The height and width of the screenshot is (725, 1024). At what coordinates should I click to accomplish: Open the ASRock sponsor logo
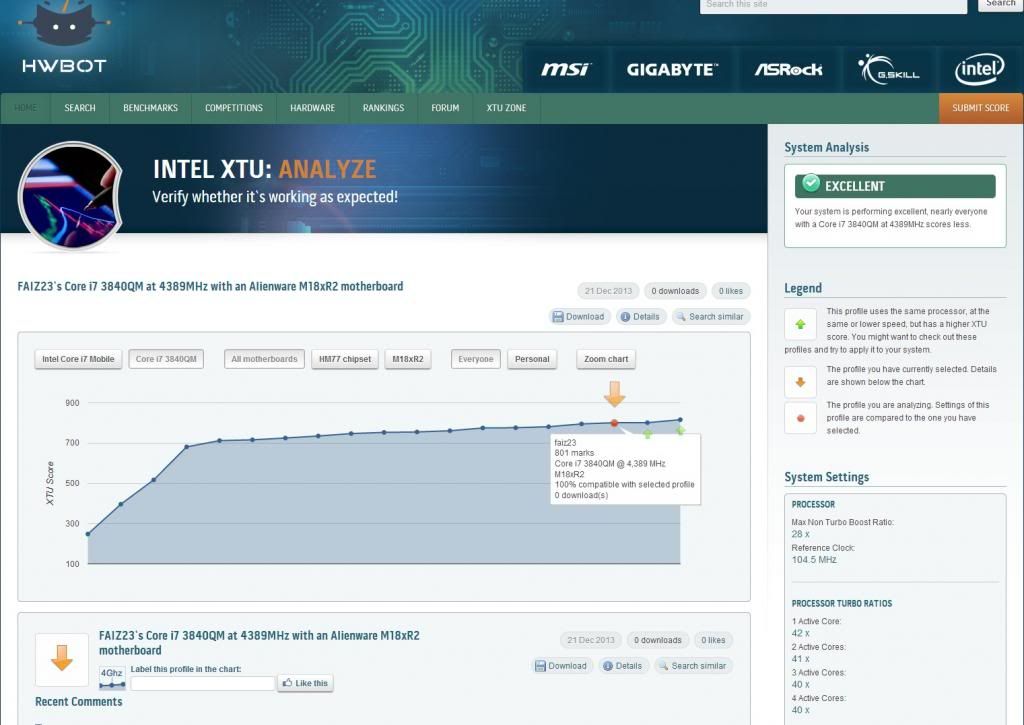[788, 69]
